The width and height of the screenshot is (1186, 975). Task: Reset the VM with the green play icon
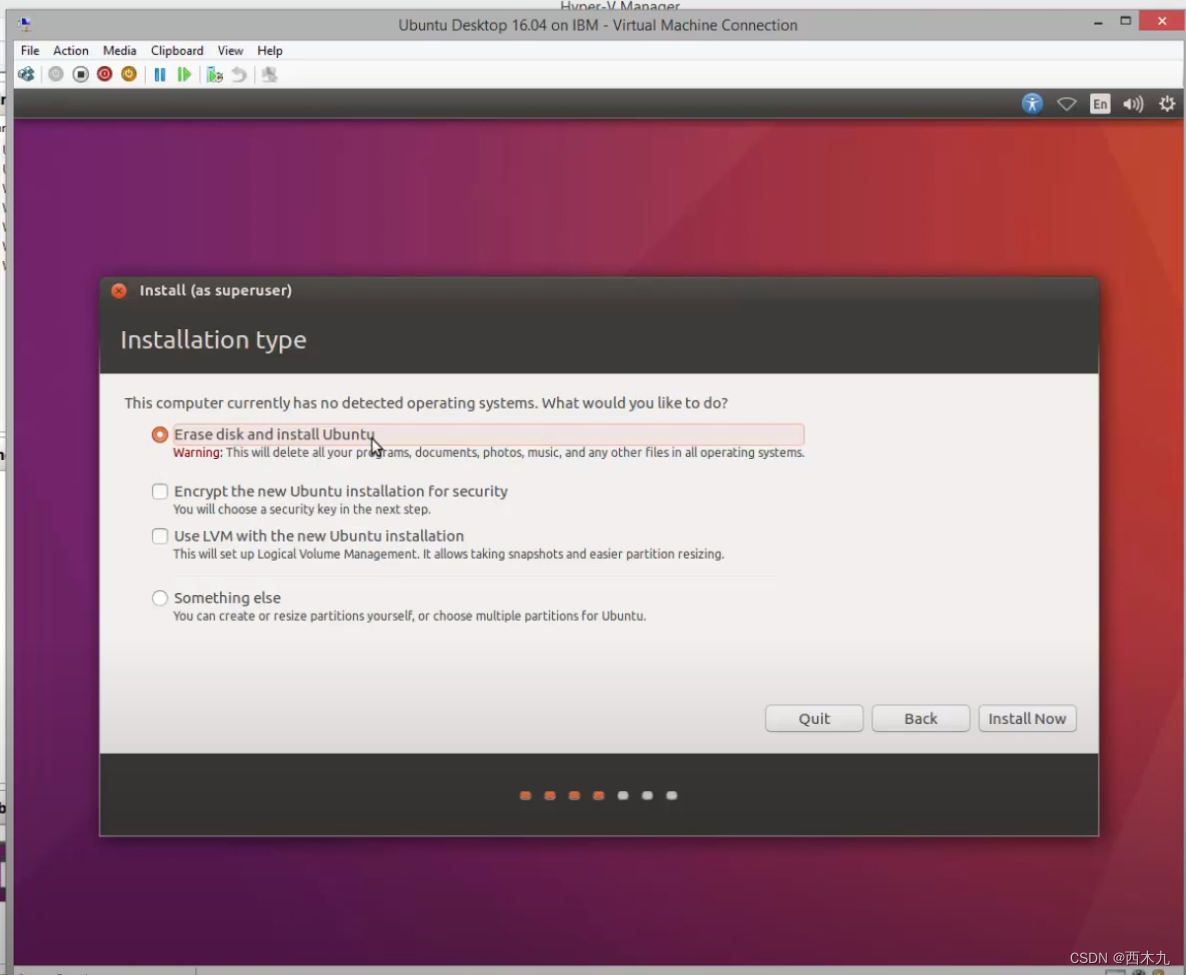pyautogui.click(x=184, y=74)
